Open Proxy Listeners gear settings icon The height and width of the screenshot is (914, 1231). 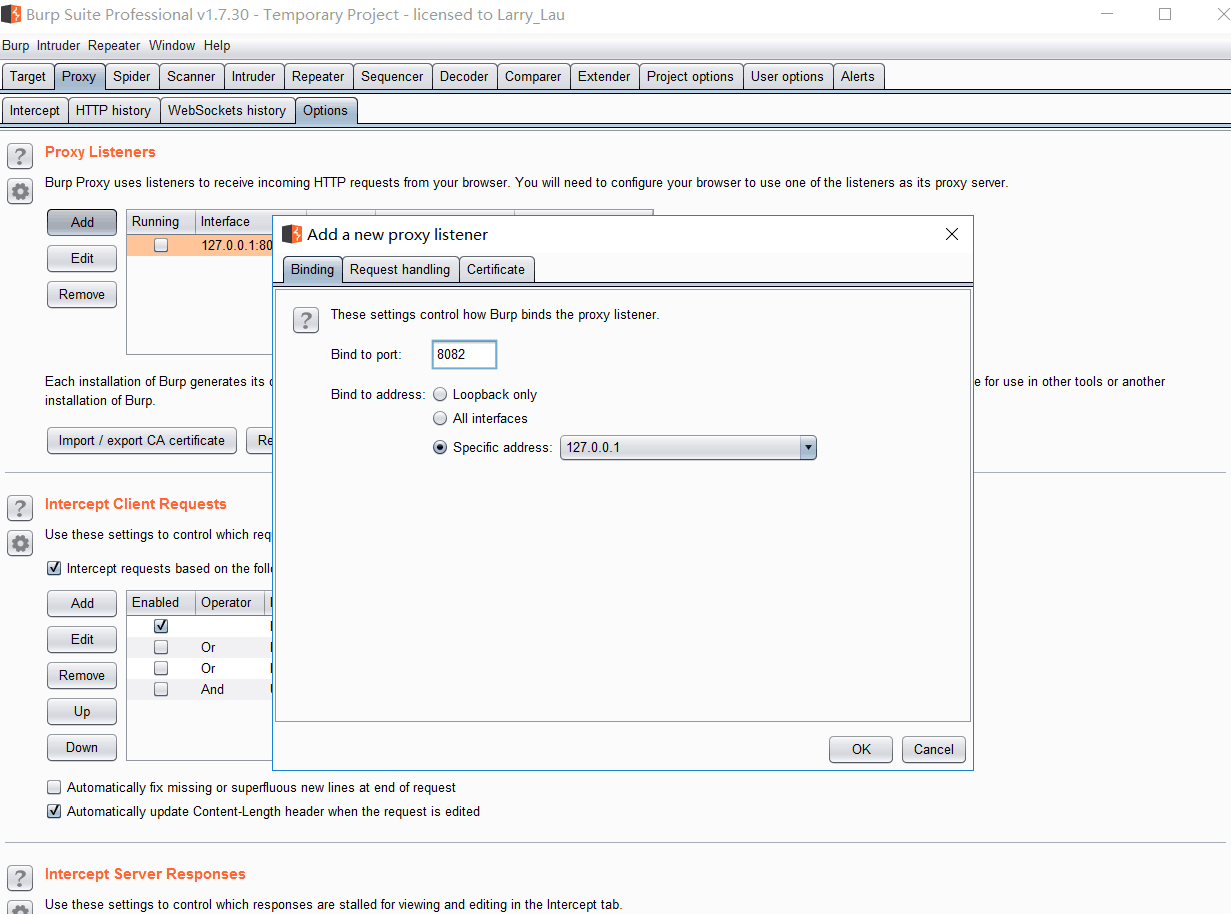[20, 191]
